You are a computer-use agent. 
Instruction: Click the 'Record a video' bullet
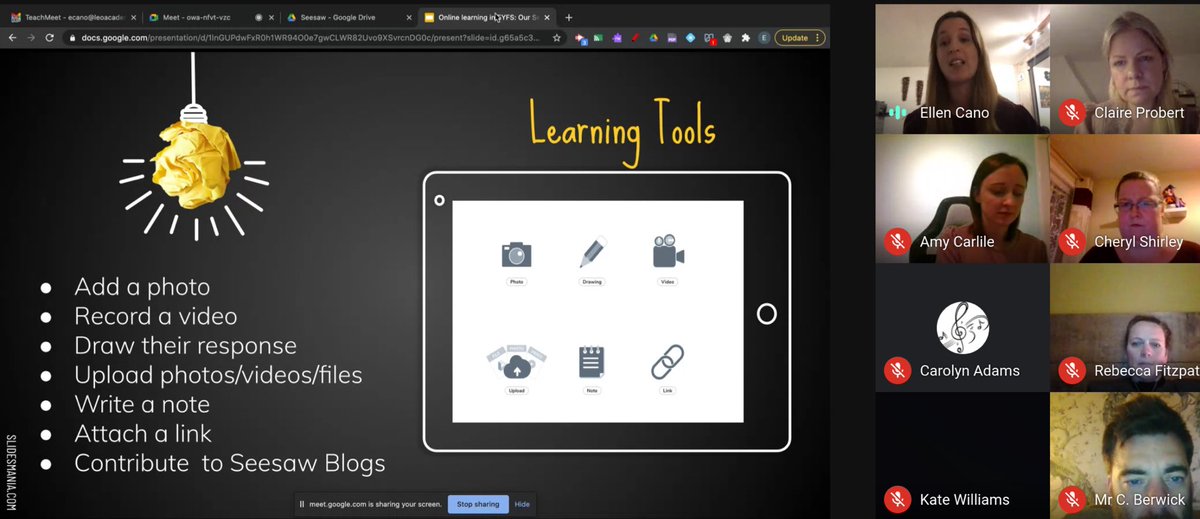(155, 316)
